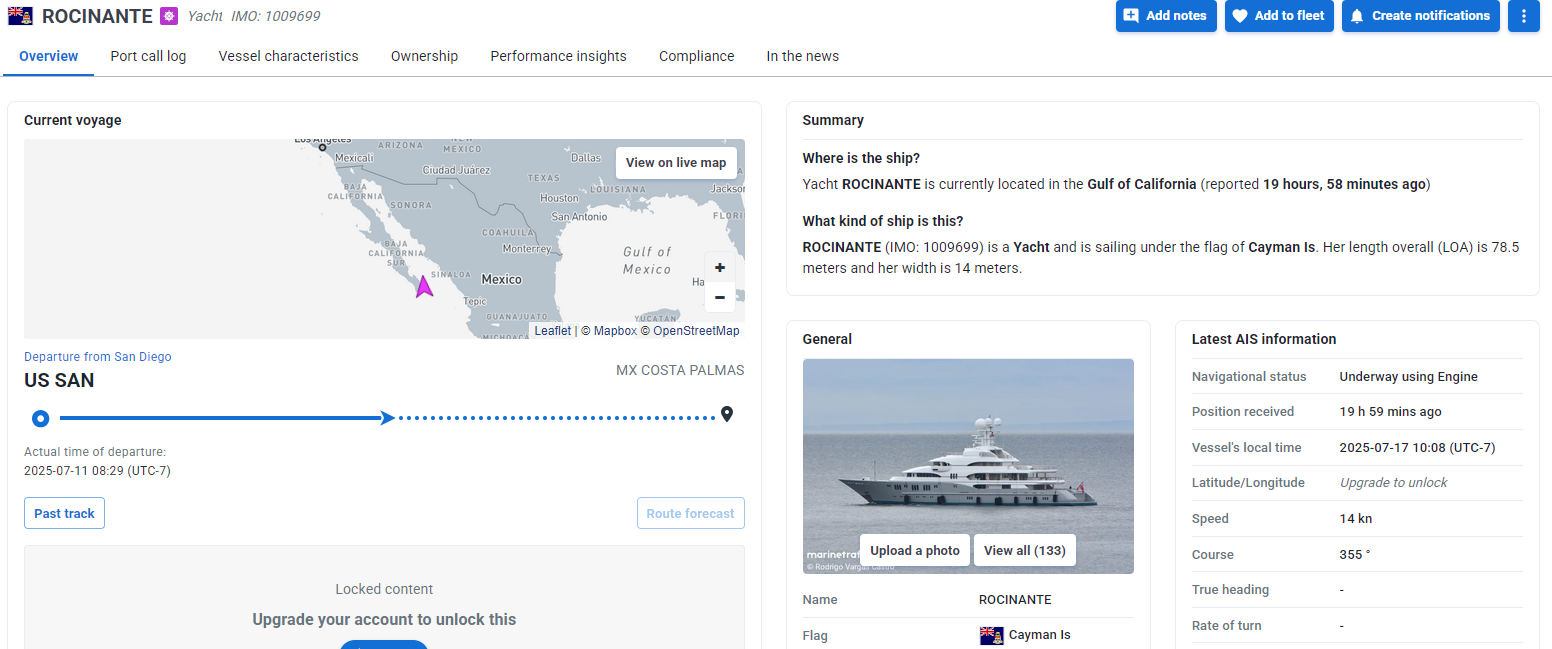Open the three-dot more options menu

coord(1524,16)
